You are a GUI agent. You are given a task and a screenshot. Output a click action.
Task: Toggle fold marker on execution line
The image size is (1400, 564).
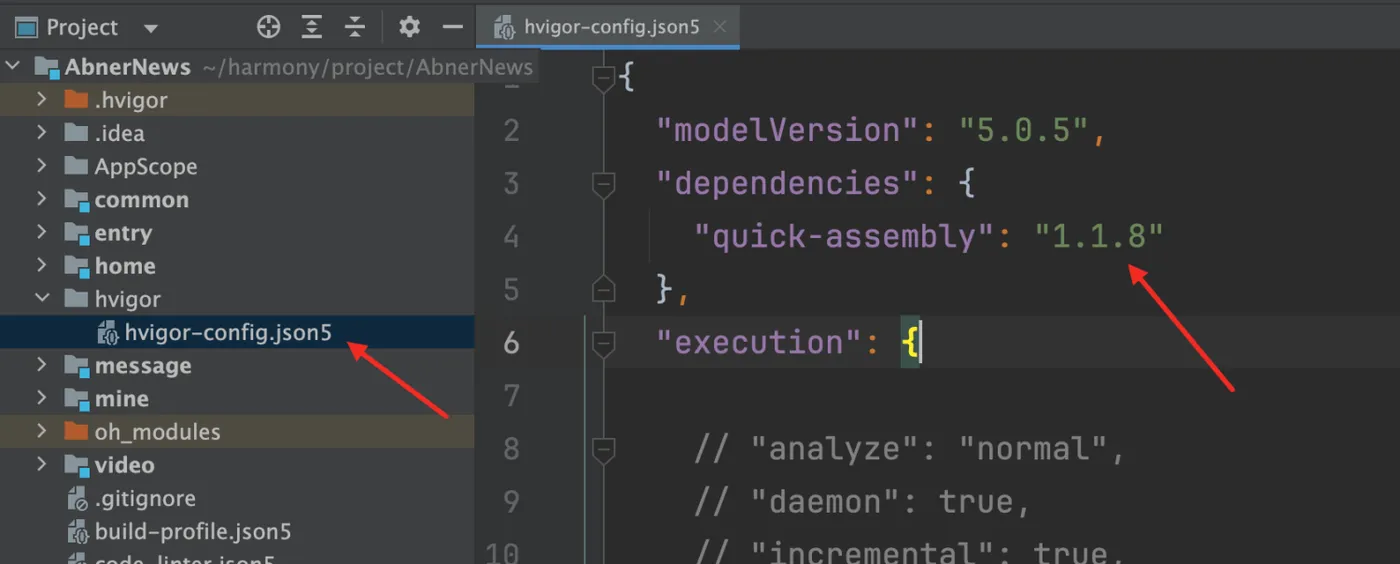(x=603, y=343)
